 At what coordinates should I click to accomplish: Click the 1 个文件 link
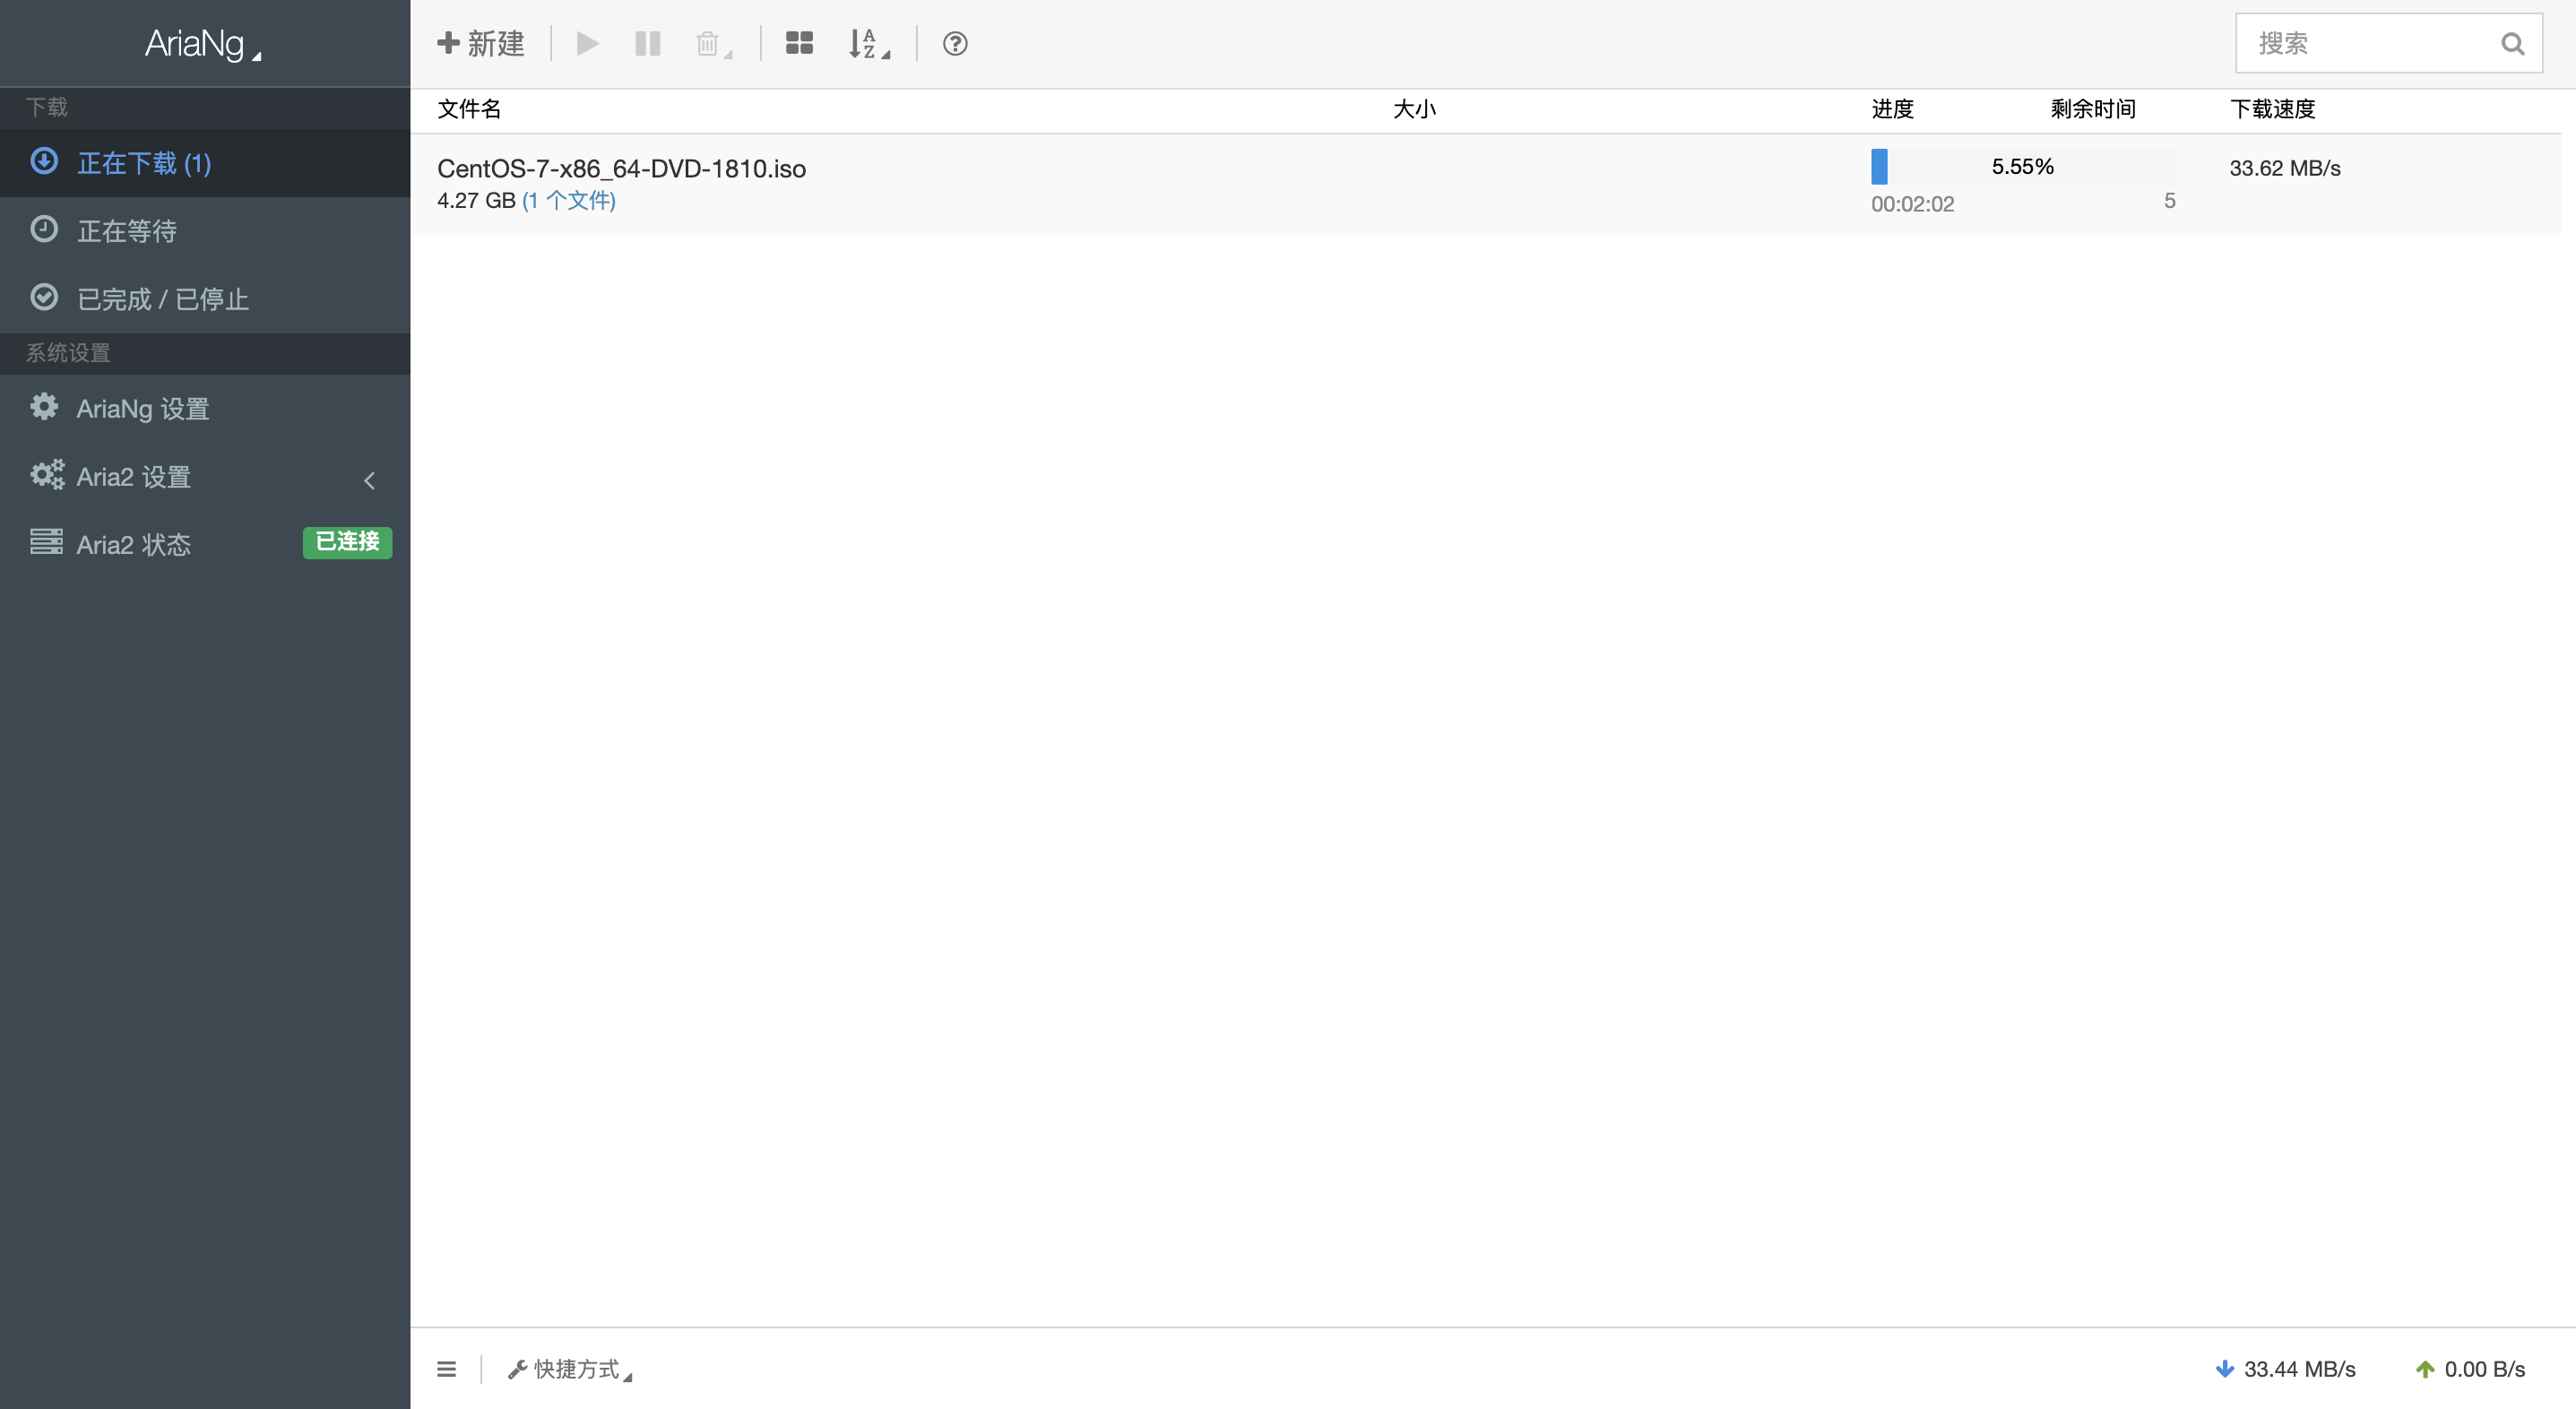568,200
